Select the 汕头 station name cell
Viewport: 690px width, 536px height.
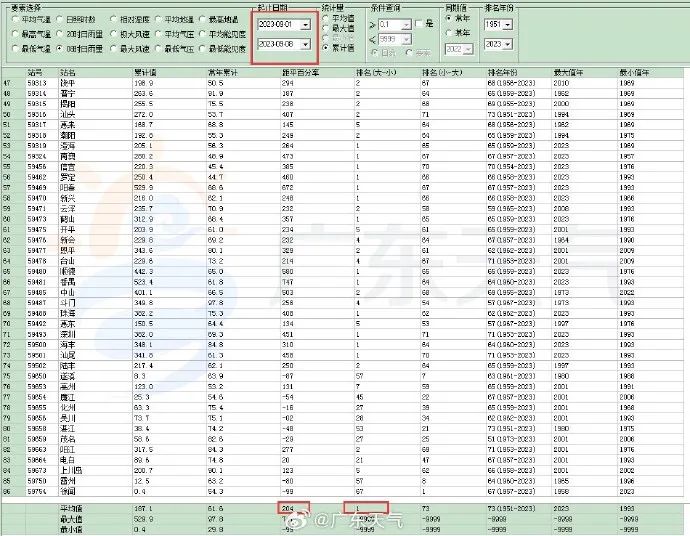(x=68, y=114)
